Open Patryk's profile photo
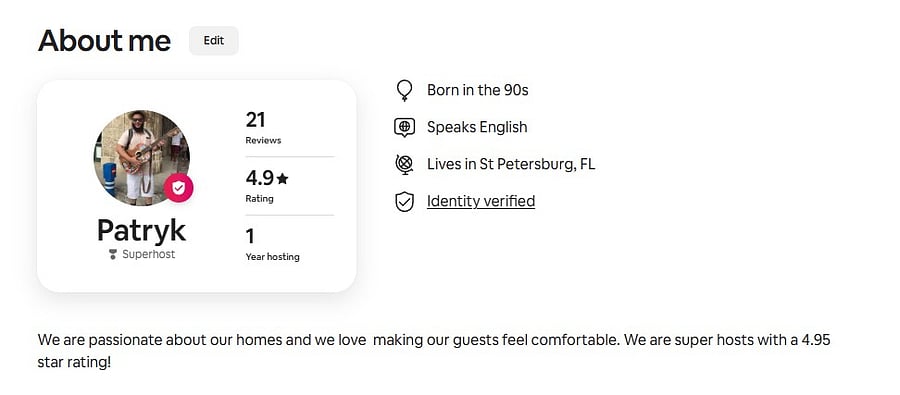This screenshot has width=900, height=395. tap(142, 158)
